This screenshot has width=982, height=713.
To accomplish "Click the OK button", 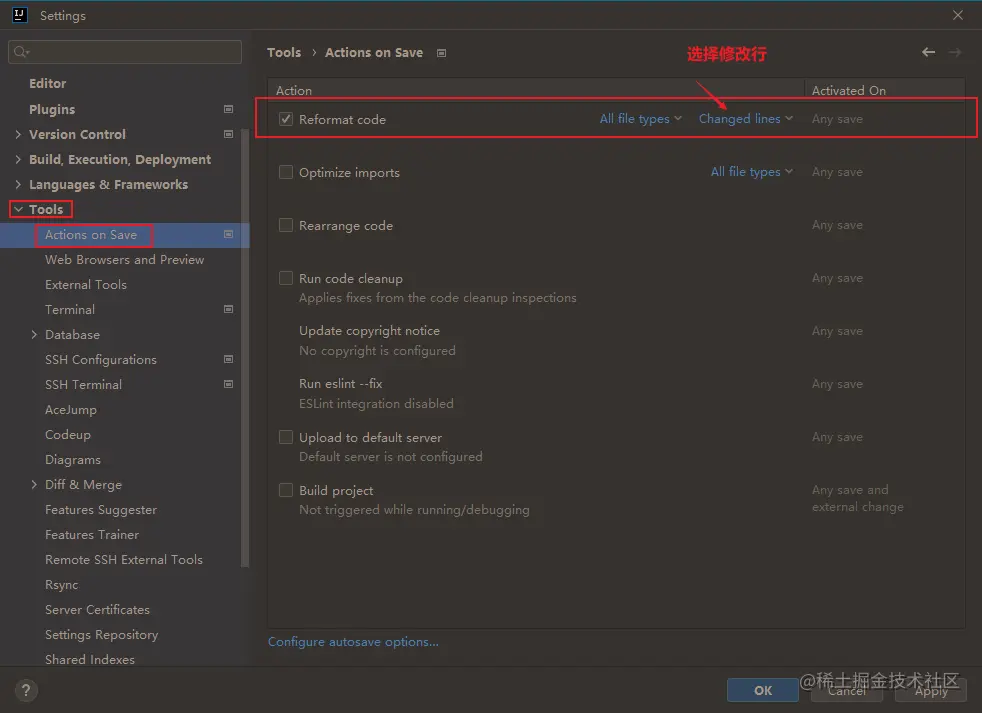I will 763,690.
